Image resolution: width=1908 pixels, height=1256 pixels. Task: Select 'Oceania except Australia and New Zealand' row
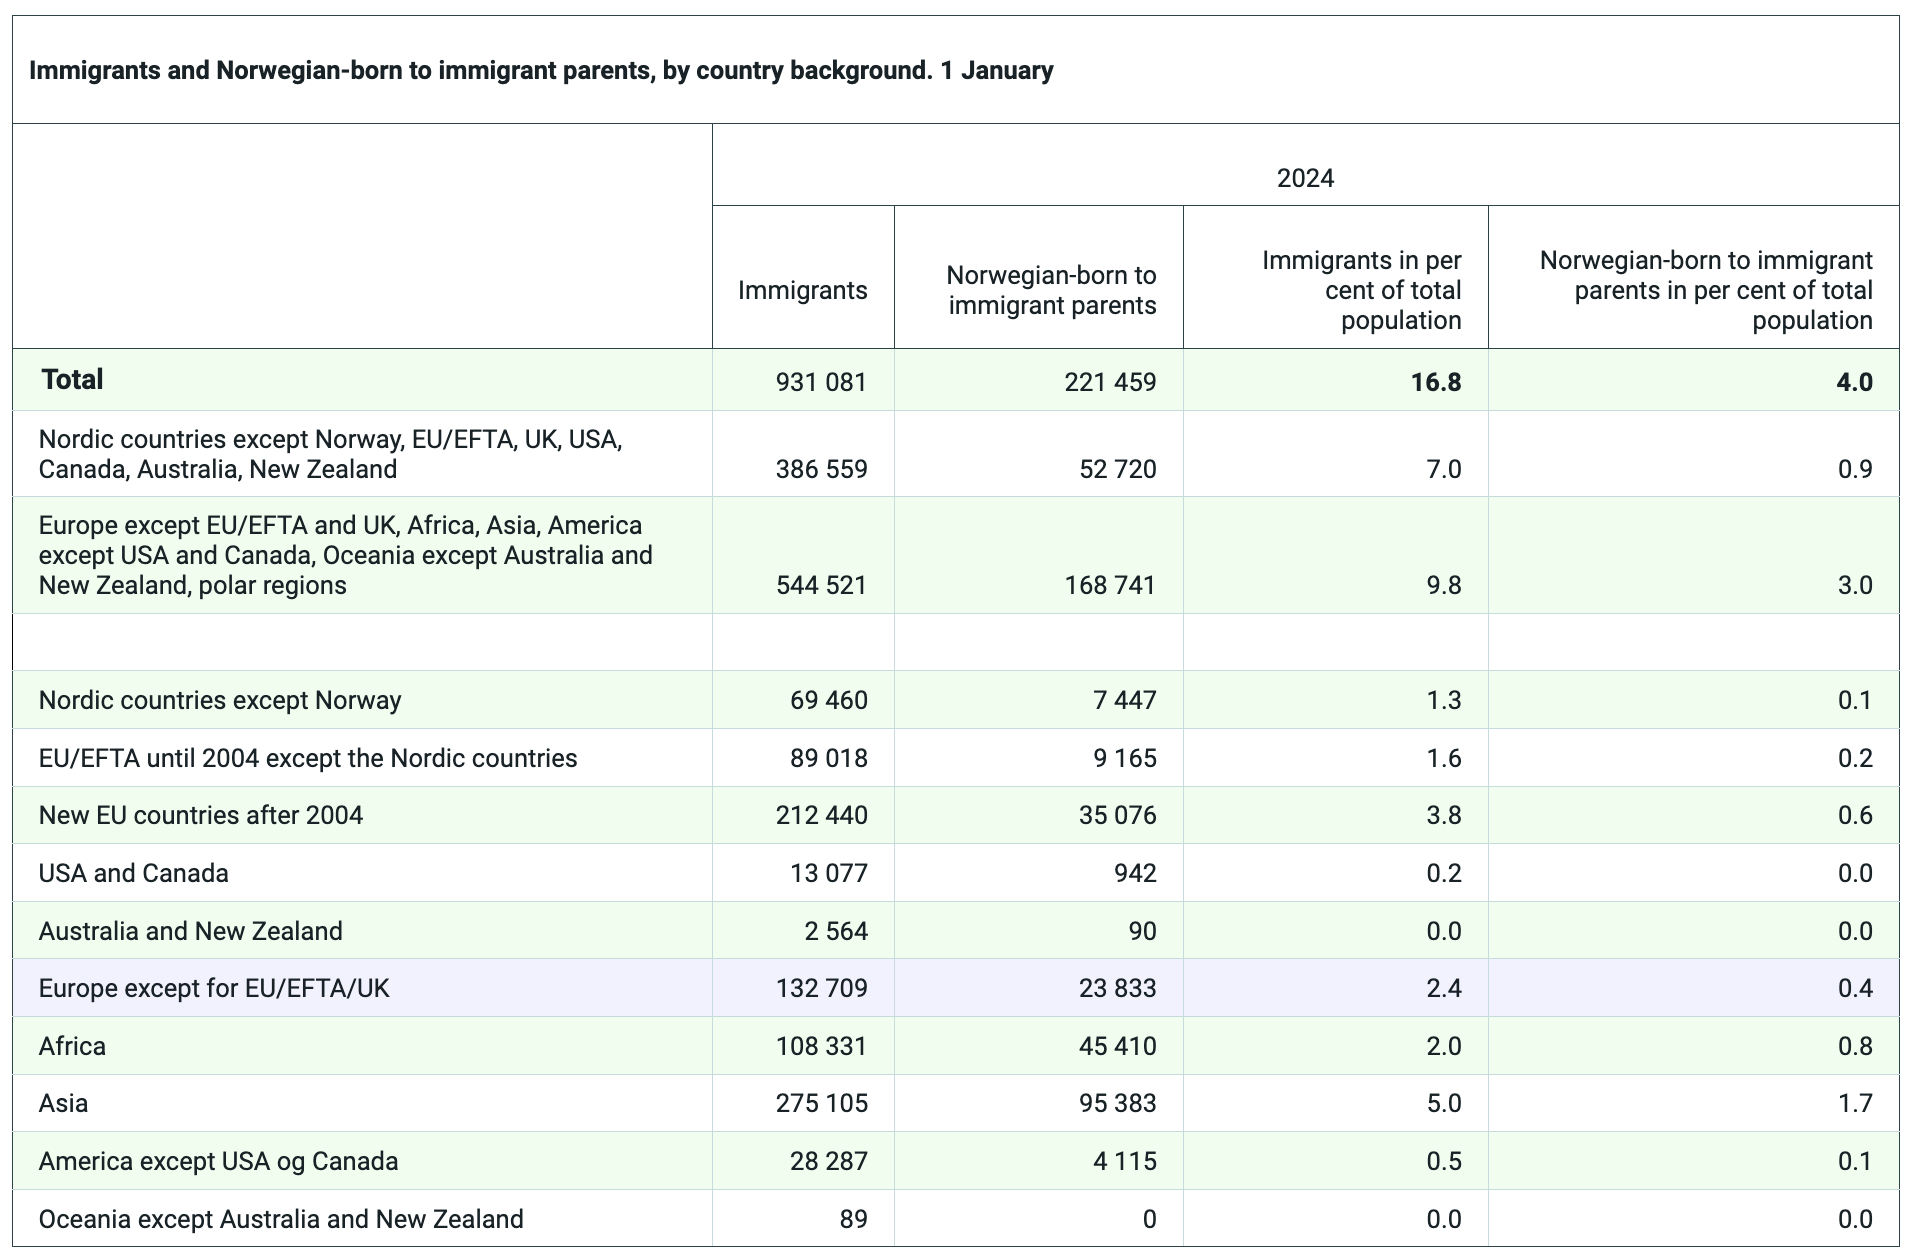(281, 1219)
